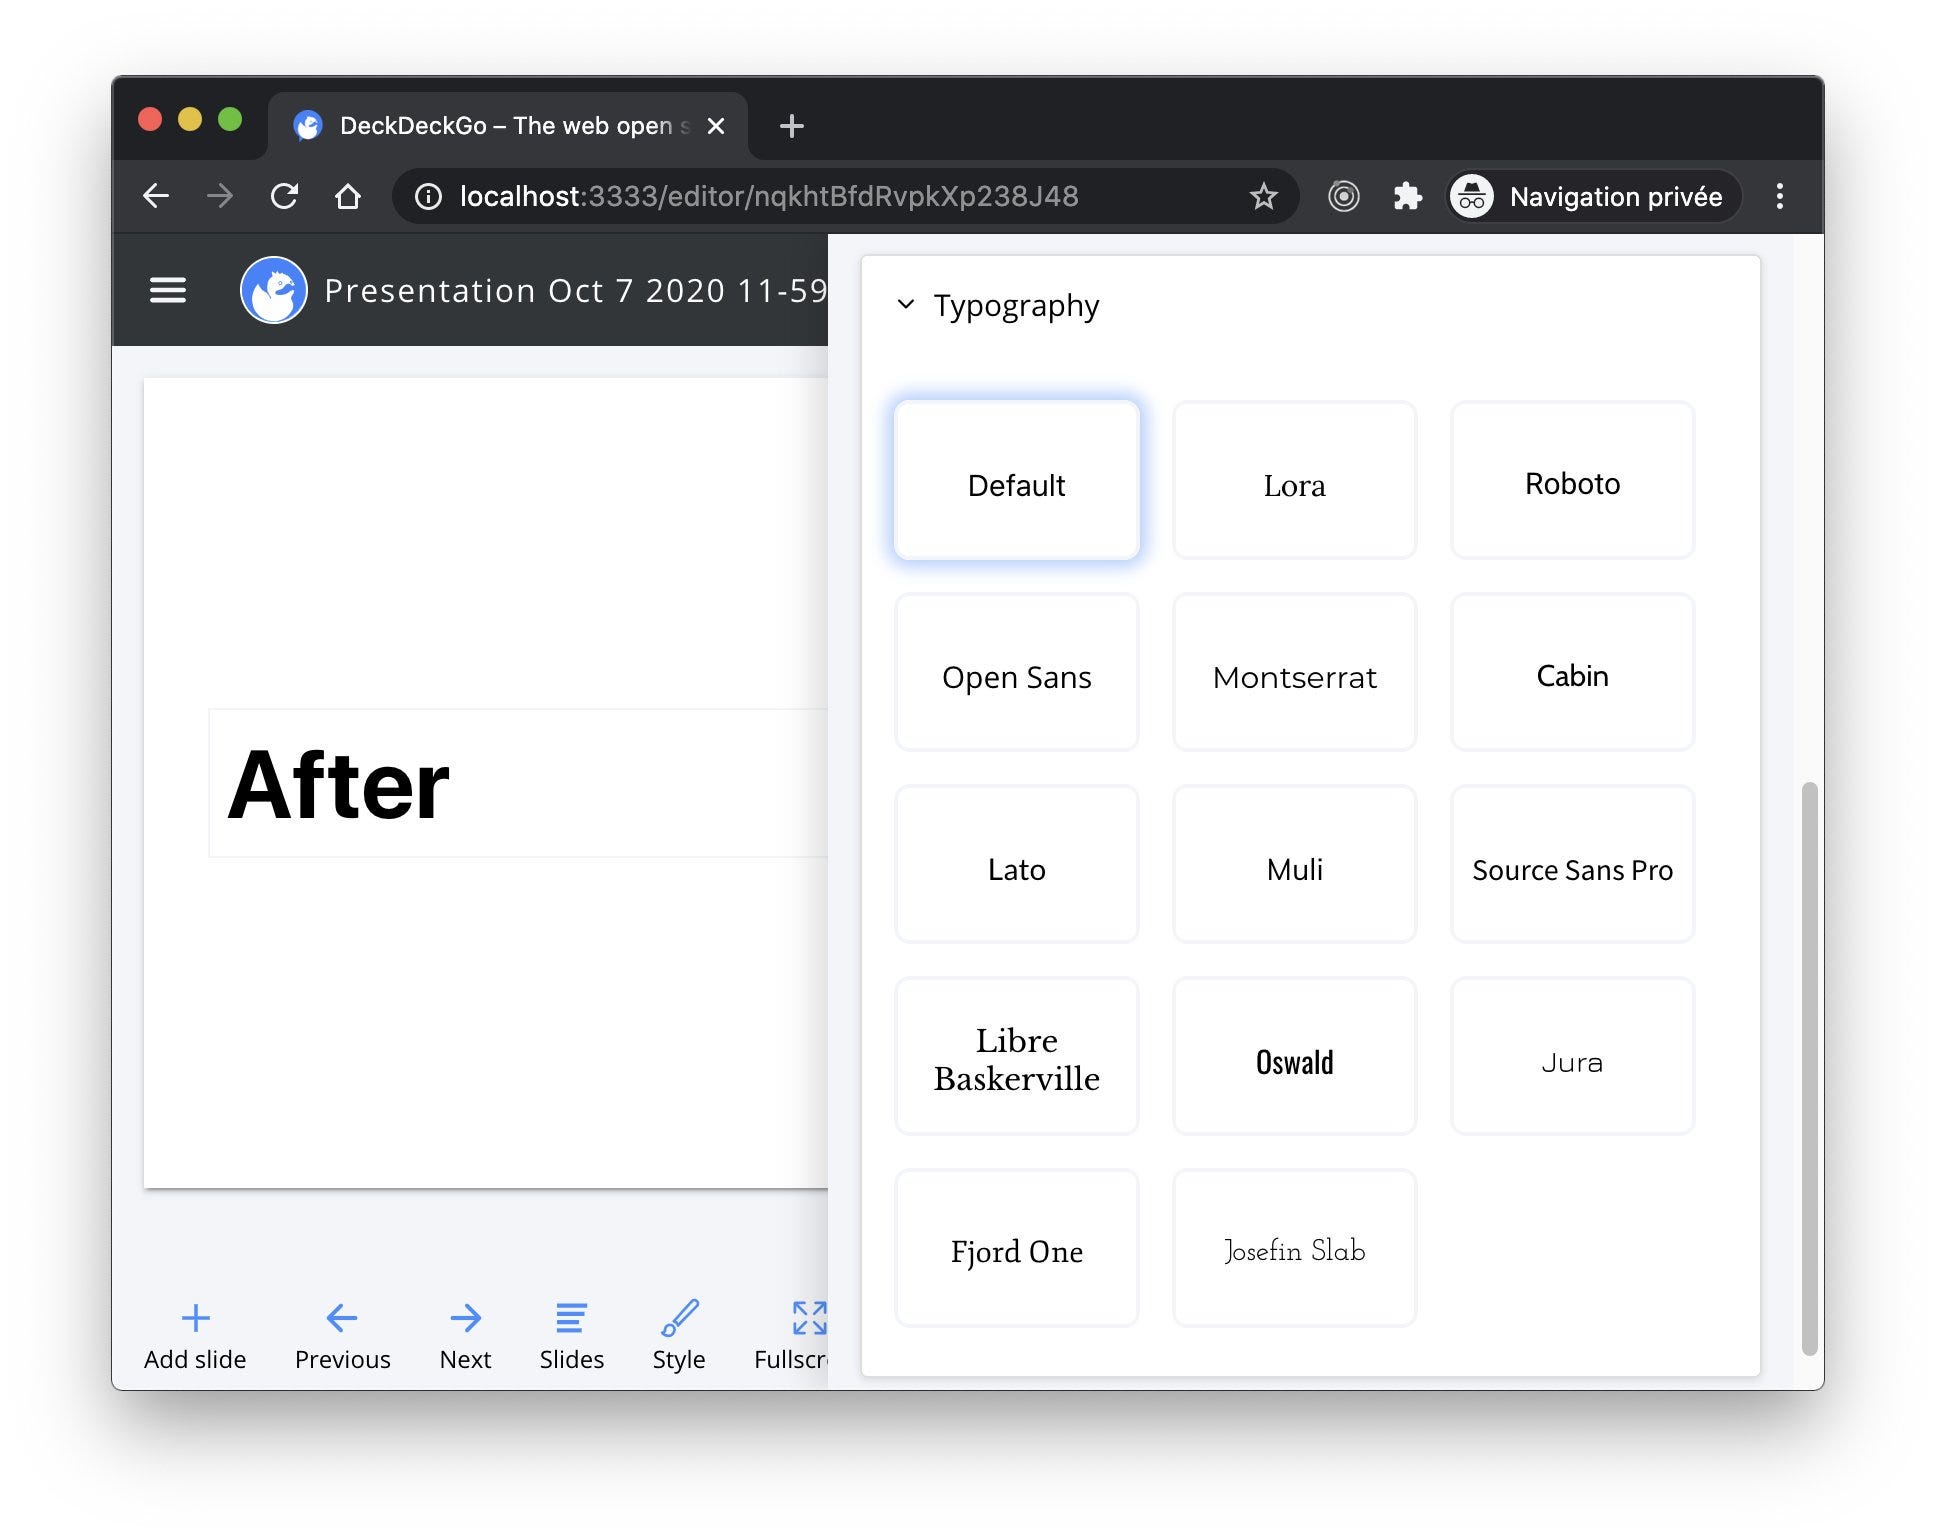
Task: Apply the Oswald font
Action: [1294, 1056]
